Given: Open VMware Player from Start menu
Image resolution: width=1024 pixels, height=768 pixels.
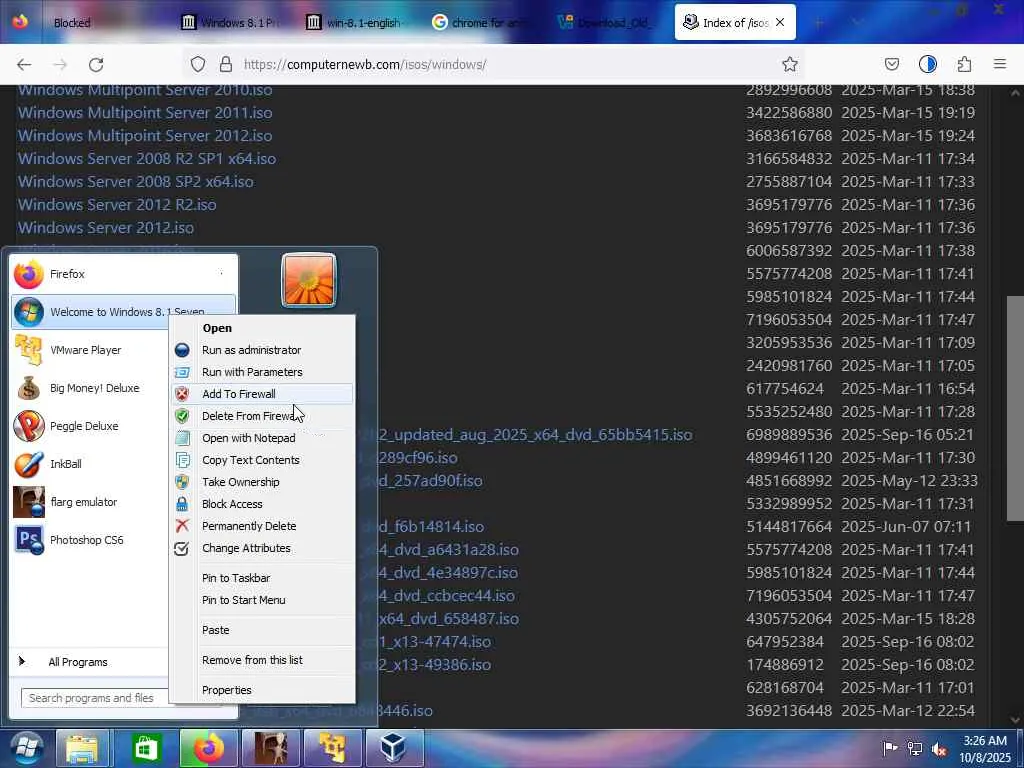Looking at the screenshot, I should pos(86,350).
